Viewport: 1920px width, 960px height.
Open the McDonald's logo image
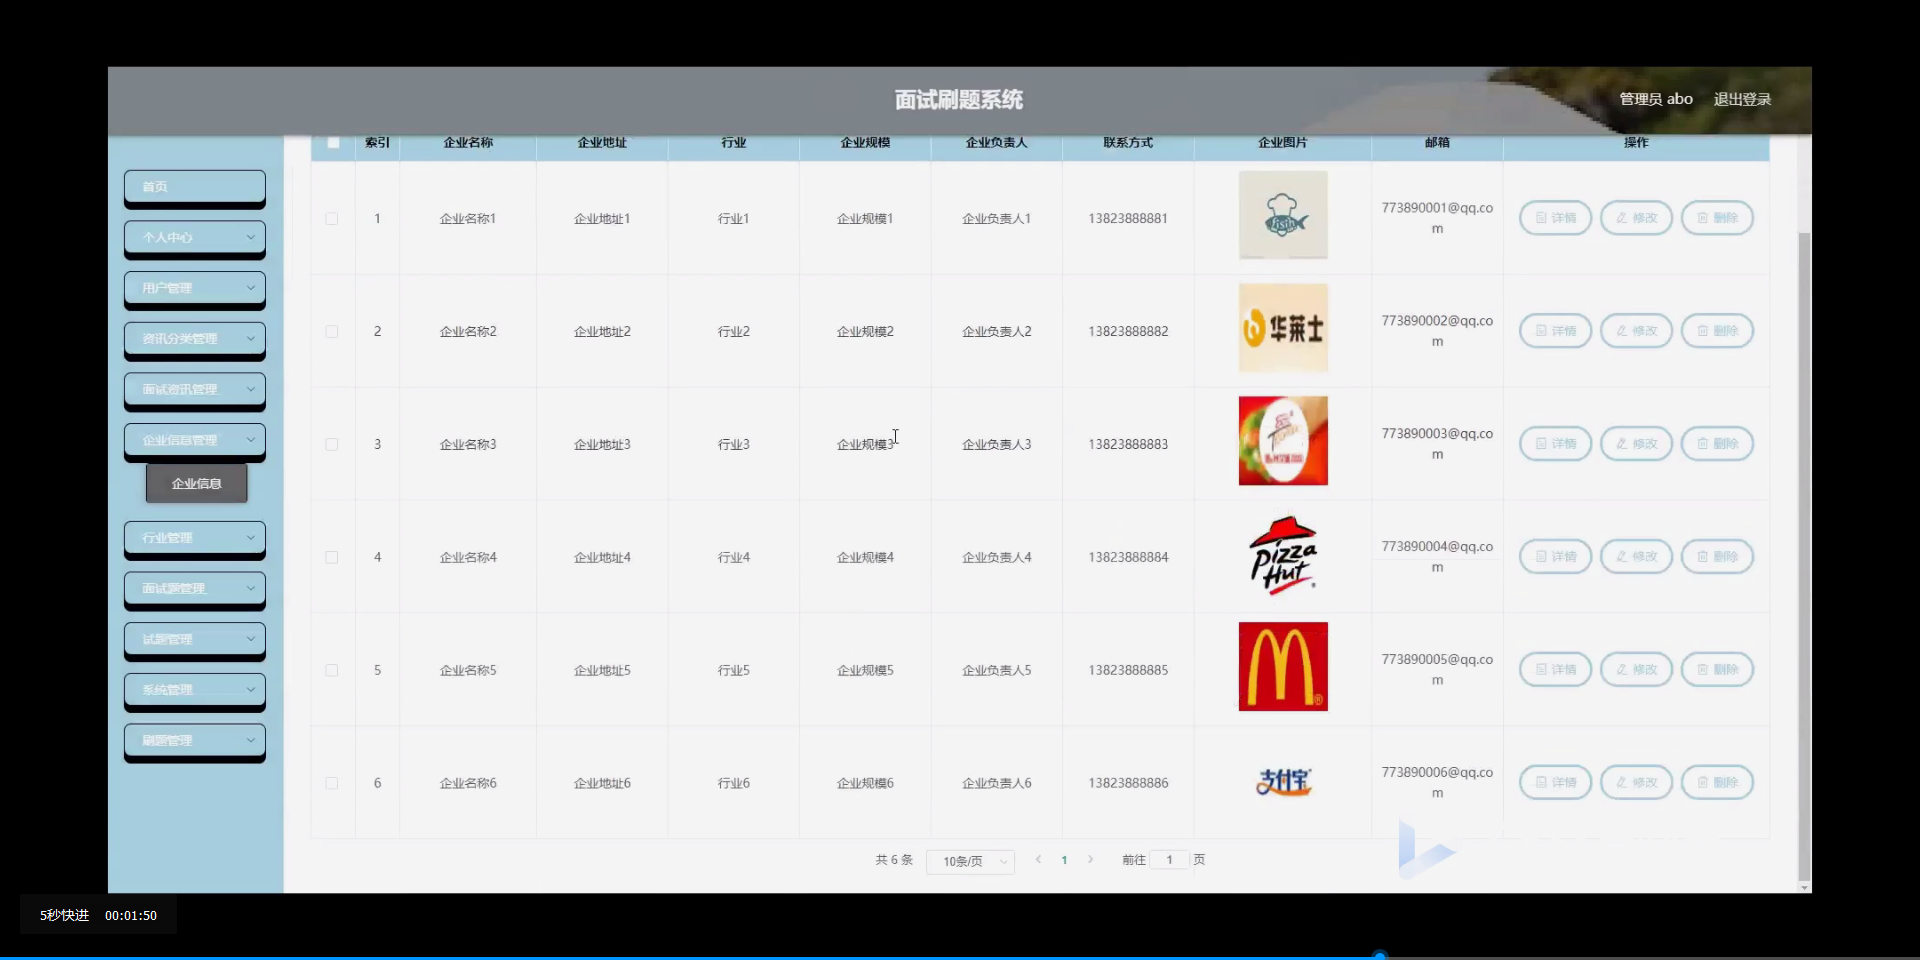[x=1283, y=667]
